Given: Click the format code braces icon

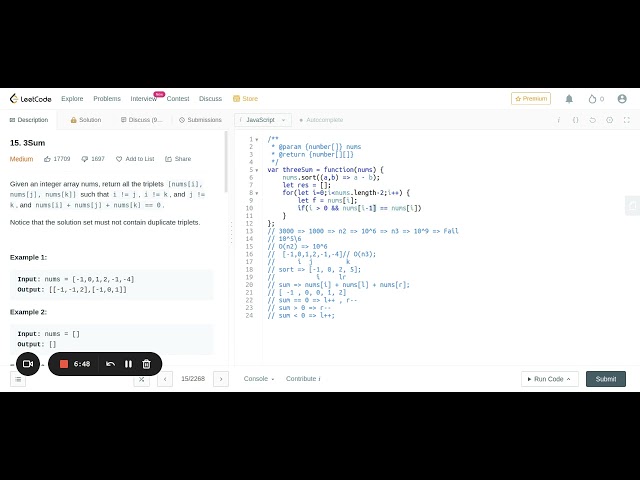Looking at the screenshot, I should point(576,120).
